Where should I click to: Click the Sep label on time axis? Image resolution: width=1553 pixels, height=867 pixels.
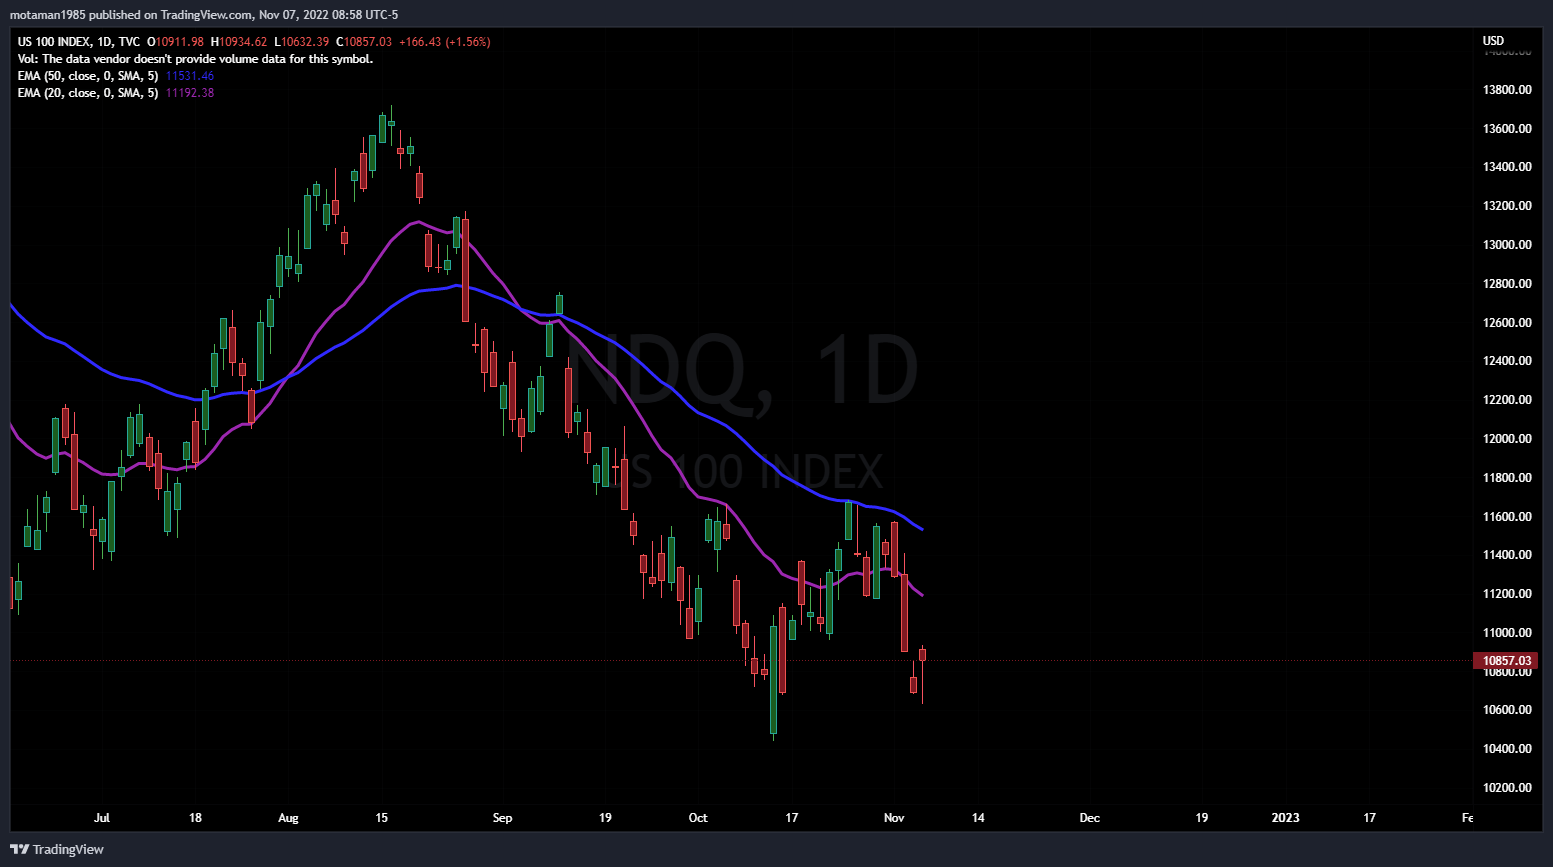tap(502, 818)
